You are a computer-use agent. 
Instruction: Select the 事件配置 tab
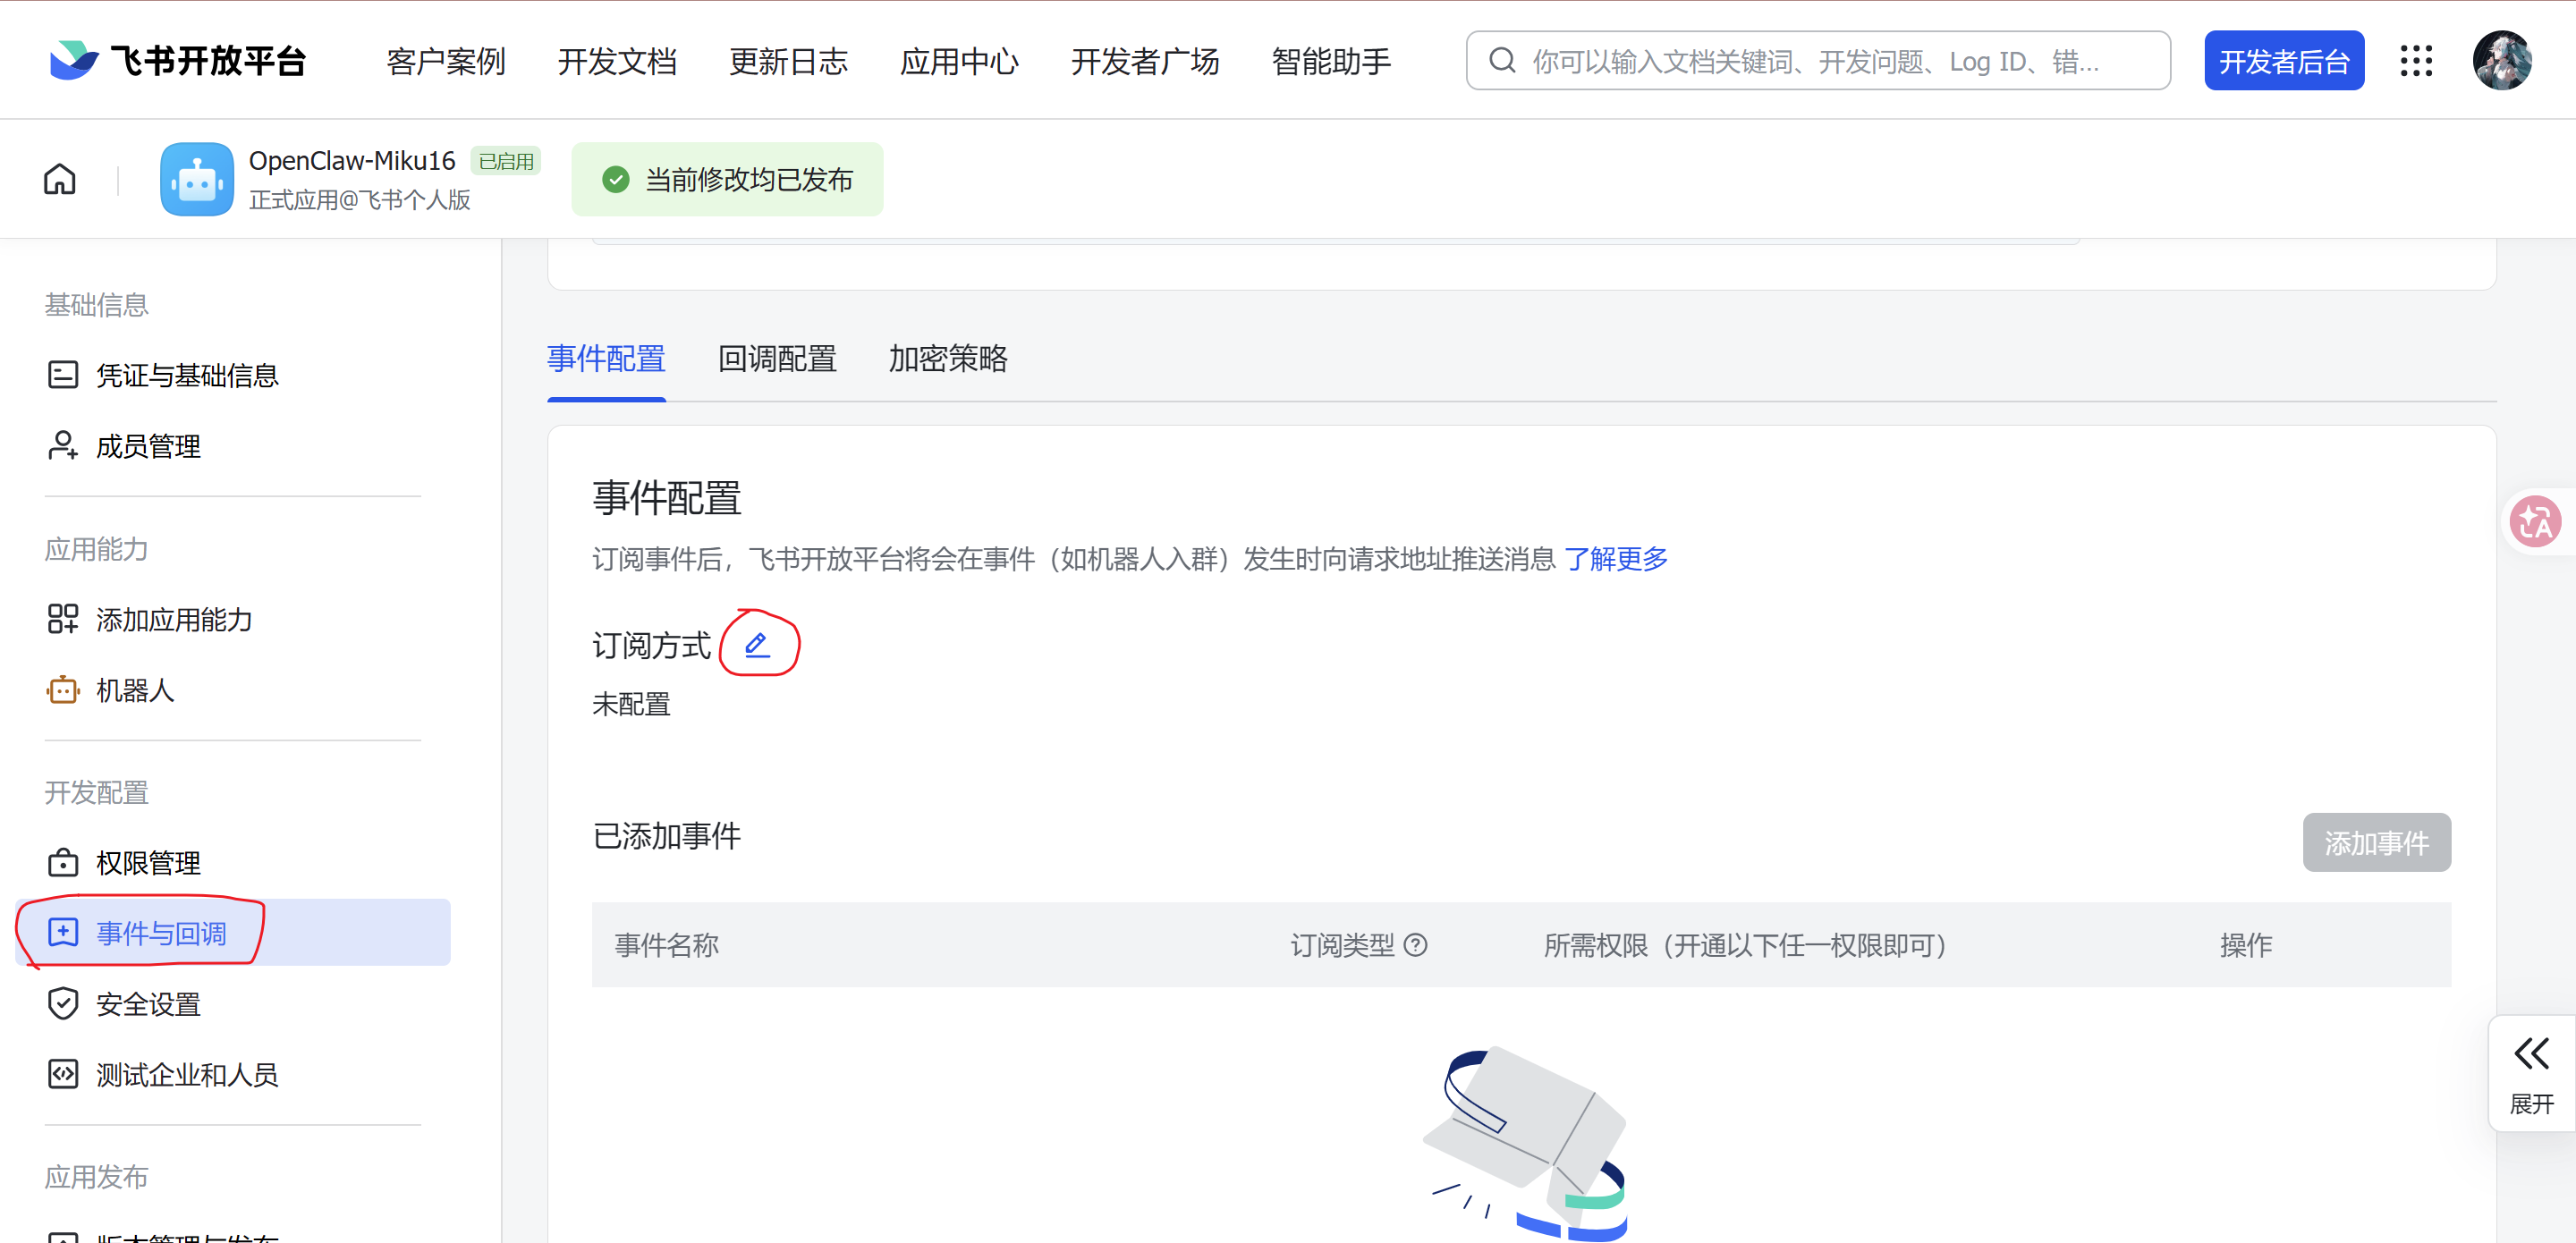[606, 359]
